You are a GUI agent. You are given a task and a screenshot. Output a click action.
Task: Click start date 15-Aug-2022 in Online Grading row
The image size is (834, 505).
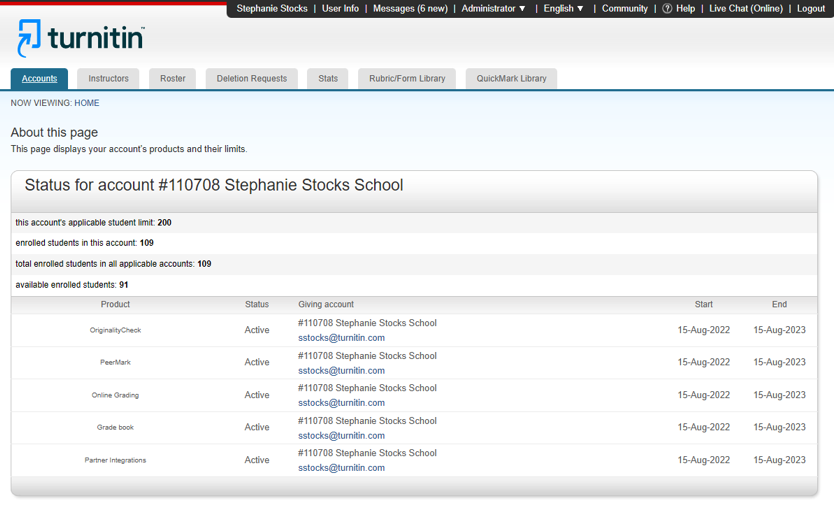coord(704,395)
